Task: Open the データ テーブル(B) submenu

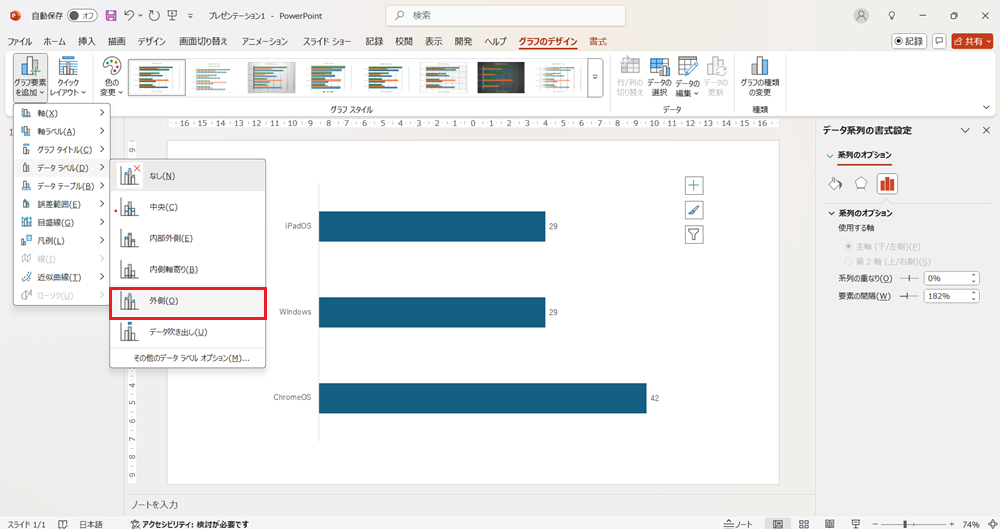Action: [62, 186]
